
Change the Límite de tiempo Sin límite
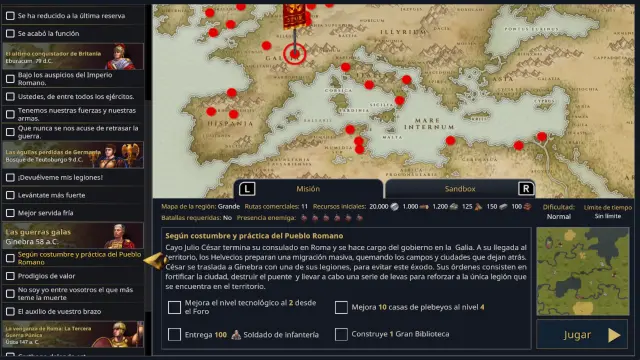[607, 216]
